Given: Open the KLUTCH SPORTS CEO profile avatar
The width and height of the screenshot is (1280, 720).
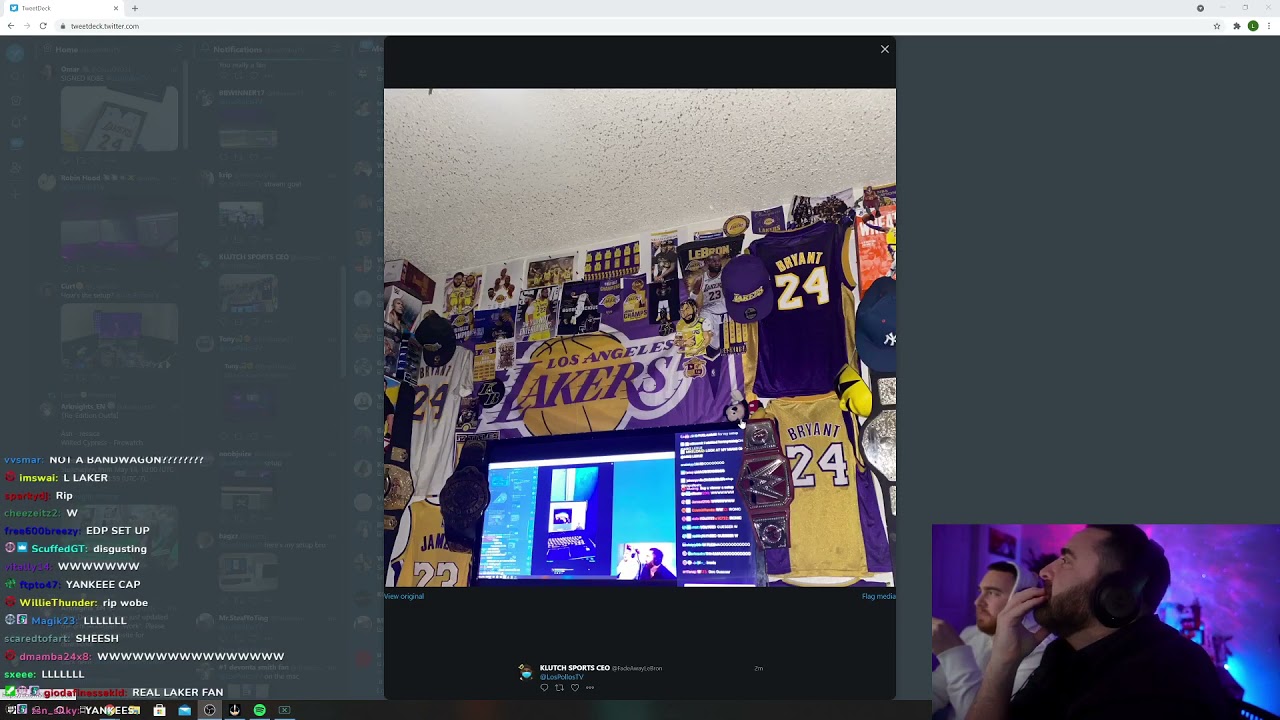Looking at the screenshot, I should point(525,672).
